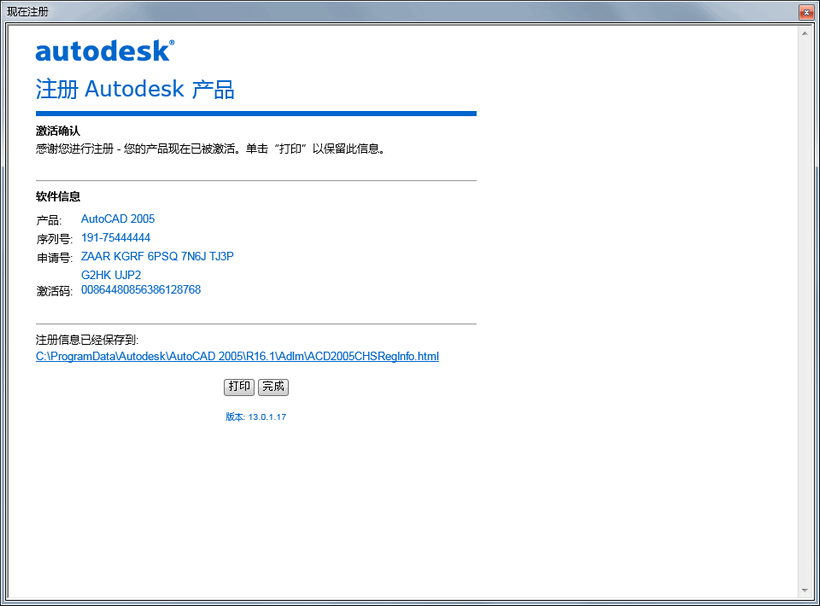This screenshot has height=606, width=820.
Task: Click the 注册 Autodesk 产品 heading
Action: (134, 89)
